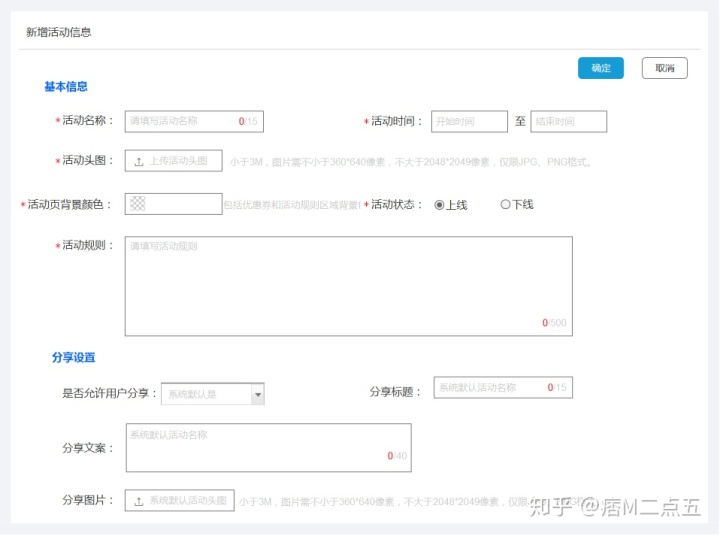The height and width of the screenshot is (536, 720).
Task: Click the 确定 confirm button
Action: click(600, 68)
